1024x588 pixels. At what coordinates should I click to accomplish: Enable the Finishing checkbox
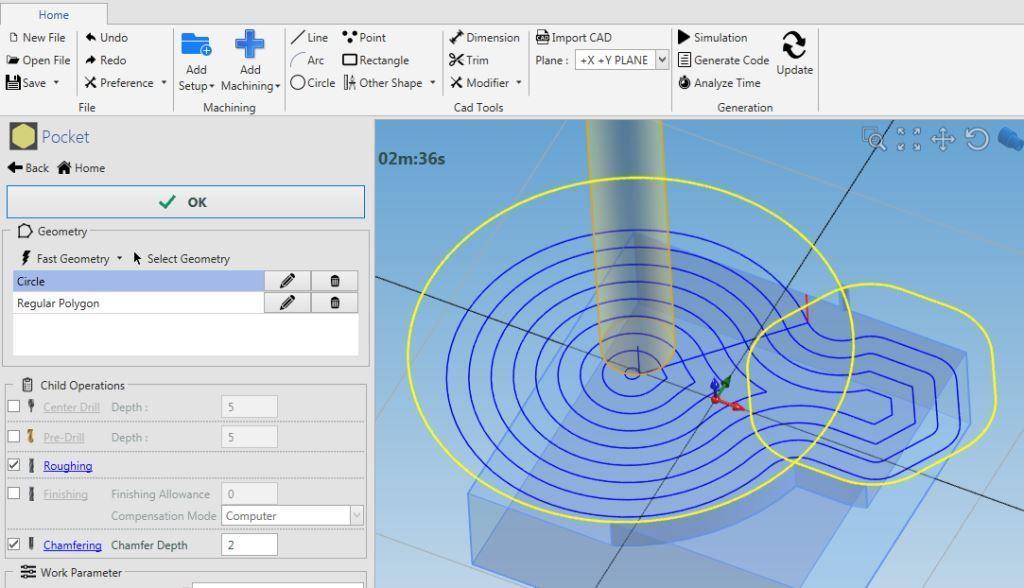point(14,493)
